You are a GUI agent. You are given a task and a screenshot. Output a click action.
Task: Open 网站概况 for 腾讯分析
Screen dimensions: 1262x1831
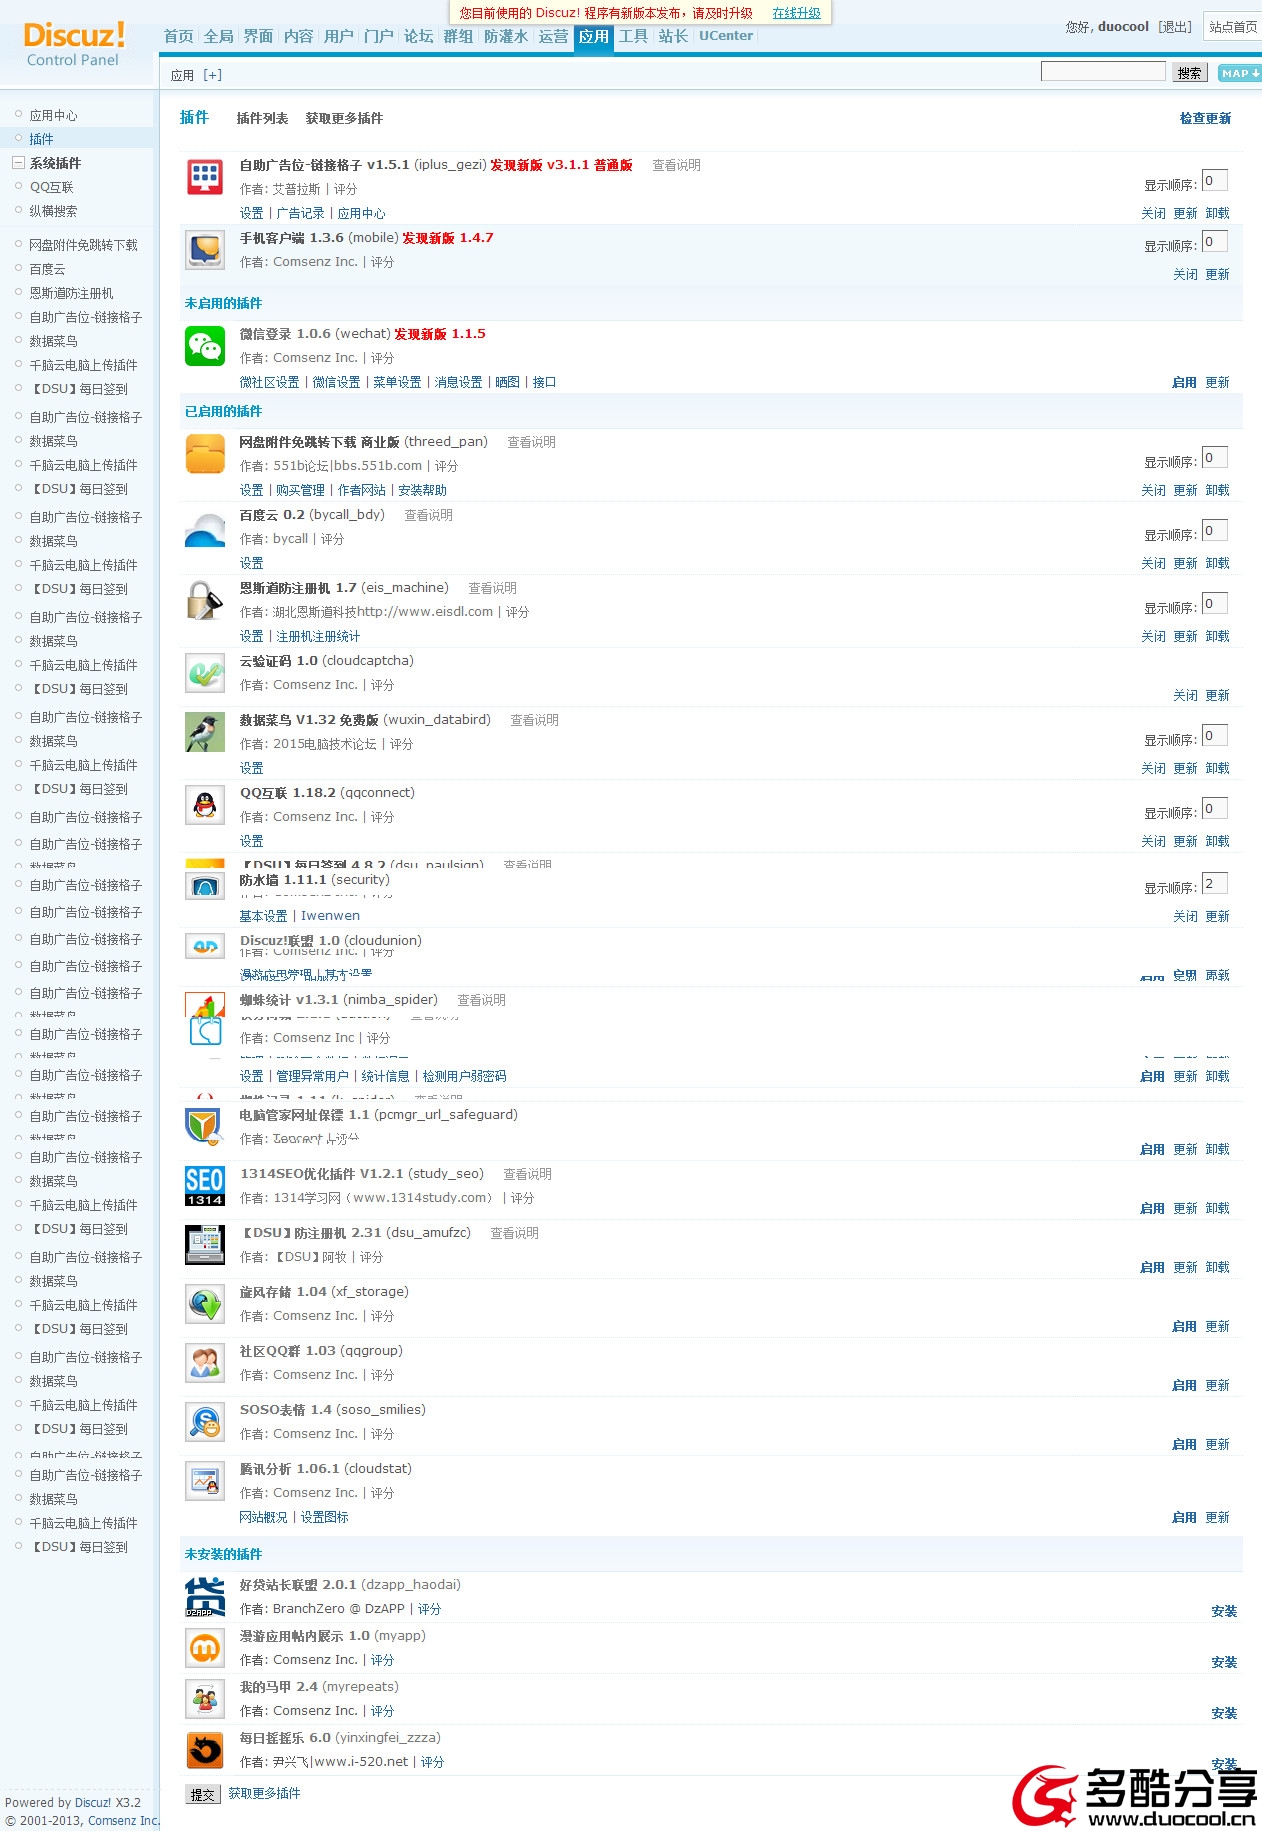(x=263, y=1517)
